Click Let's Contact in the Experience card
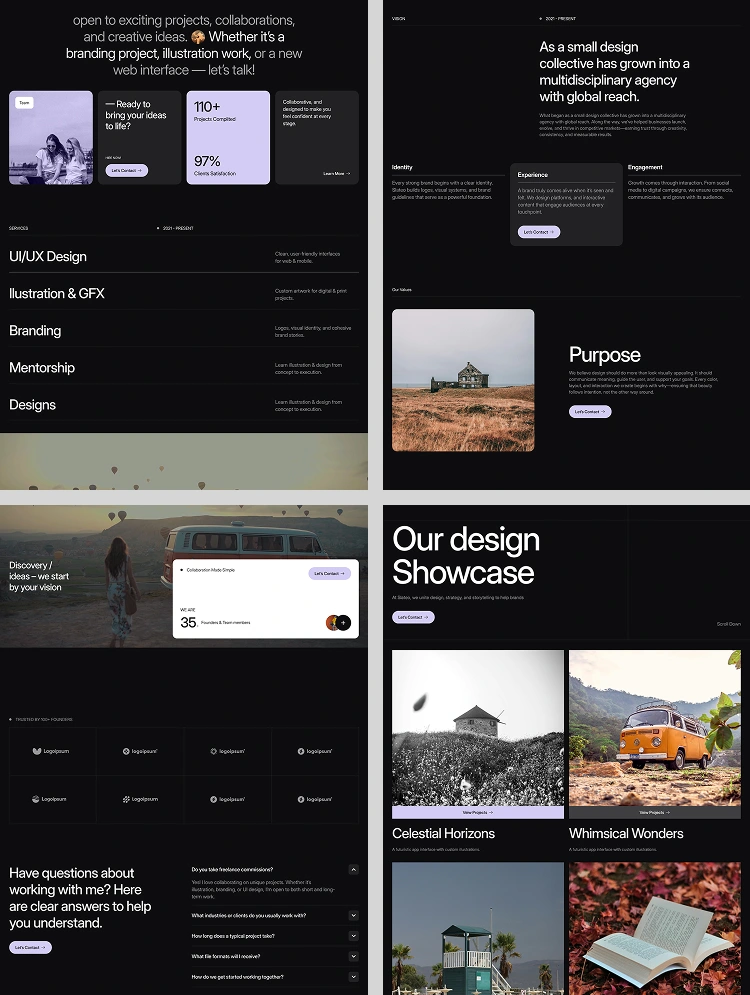 click(539, 232)
